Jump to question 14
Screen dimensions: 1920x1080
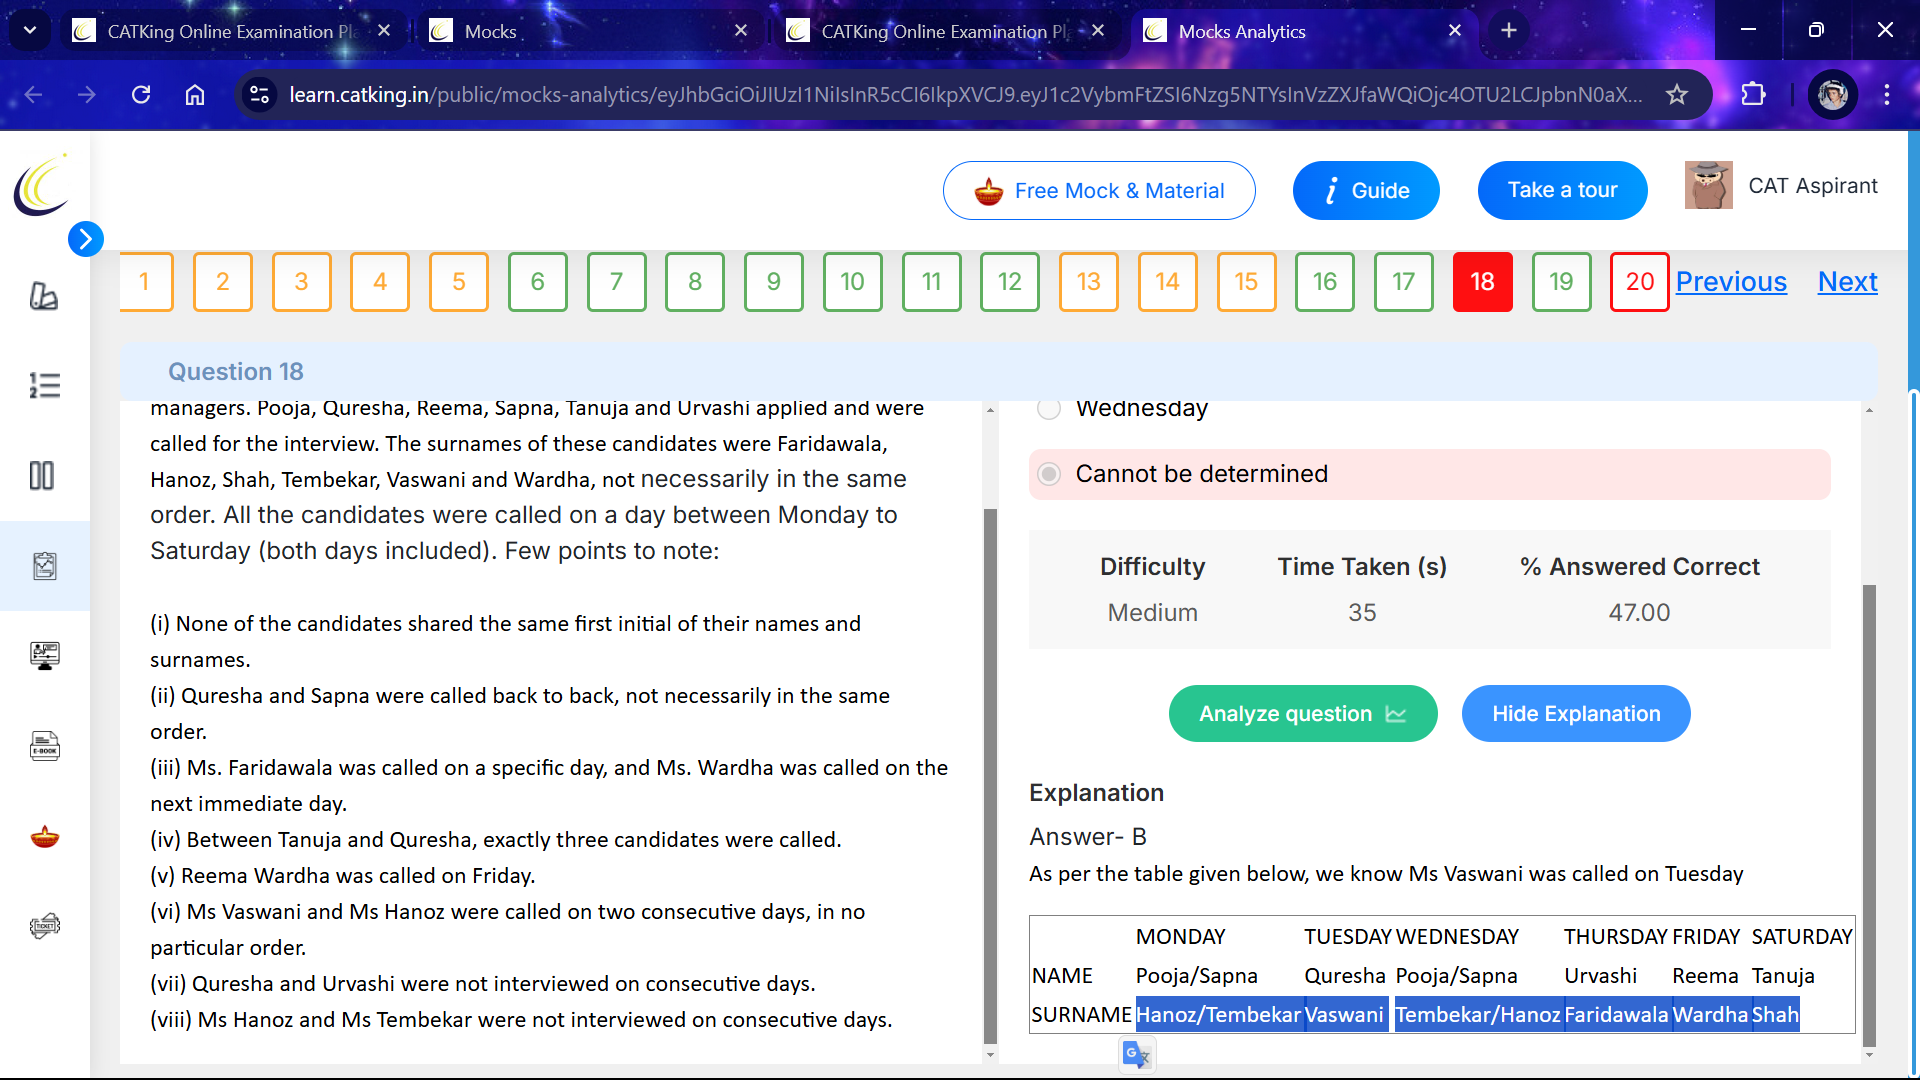1168,282
